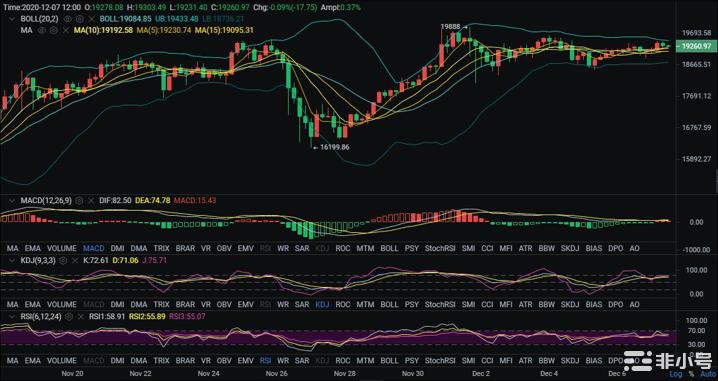
Task: Open RSI(6,12,24) settings gear
Action: (x=69, y=316)
